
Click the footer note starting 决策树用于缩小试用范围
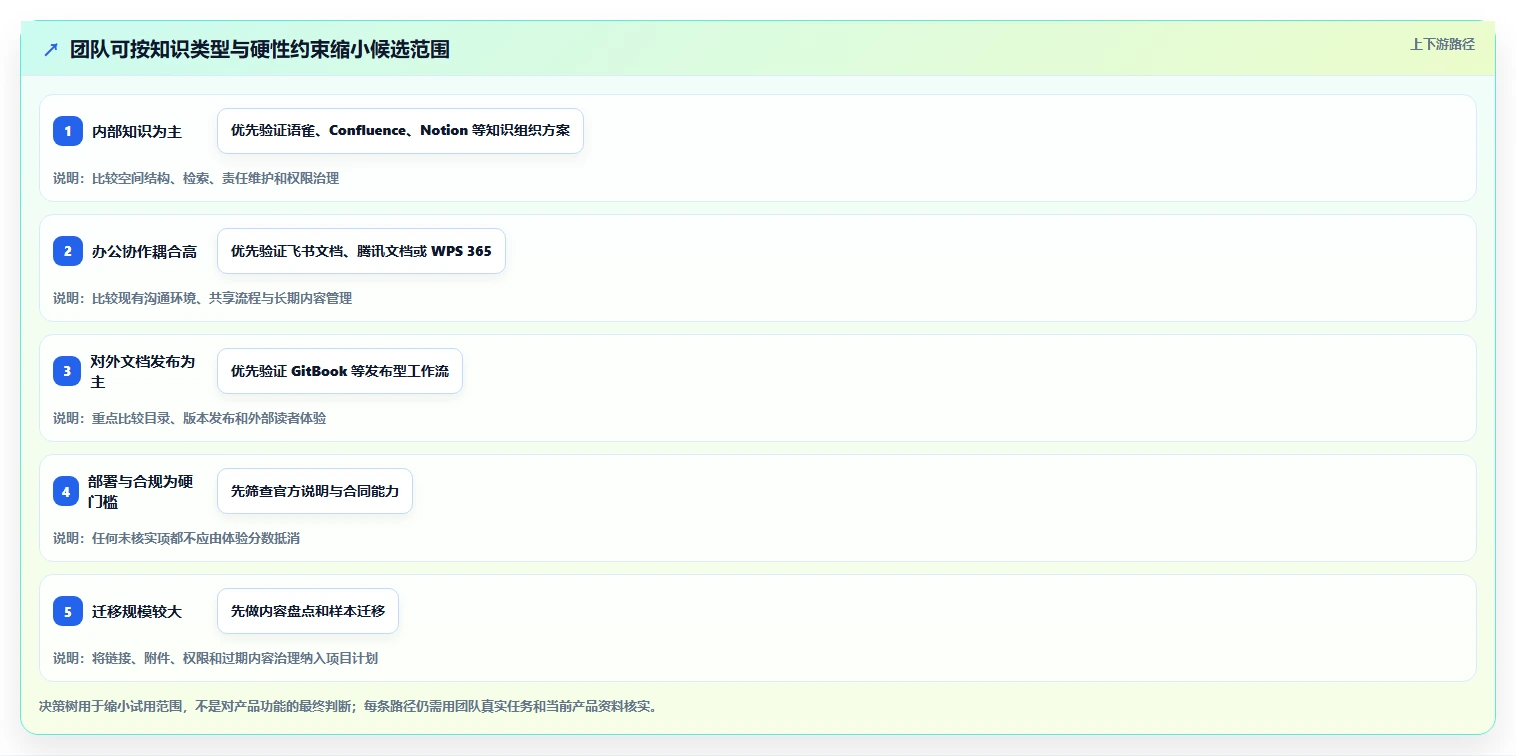point(348,706)
